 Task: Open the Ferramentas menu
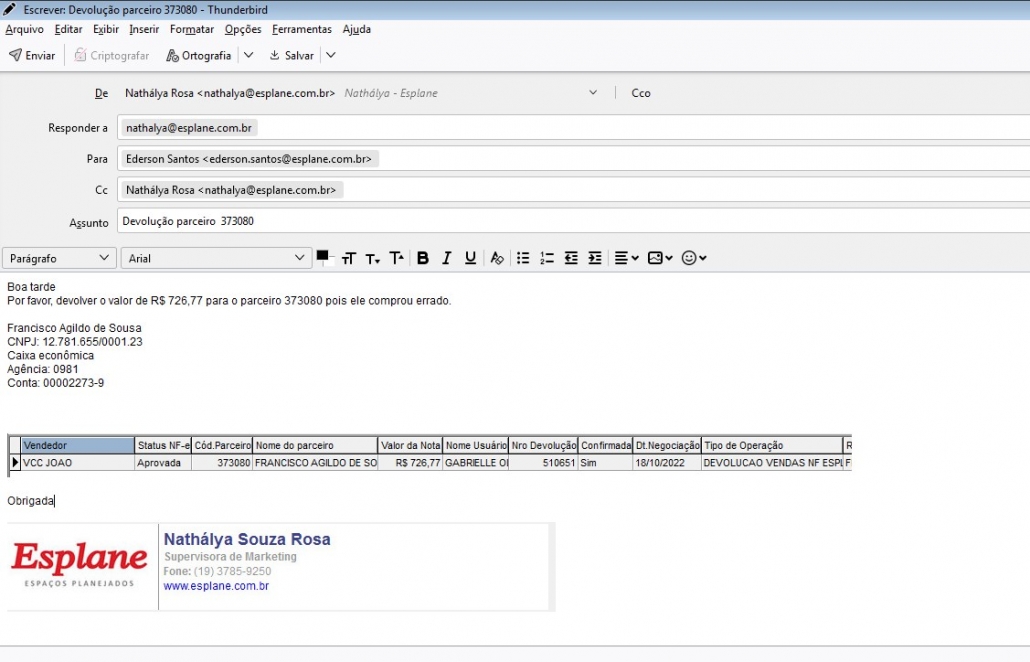(x=302, y=29)
